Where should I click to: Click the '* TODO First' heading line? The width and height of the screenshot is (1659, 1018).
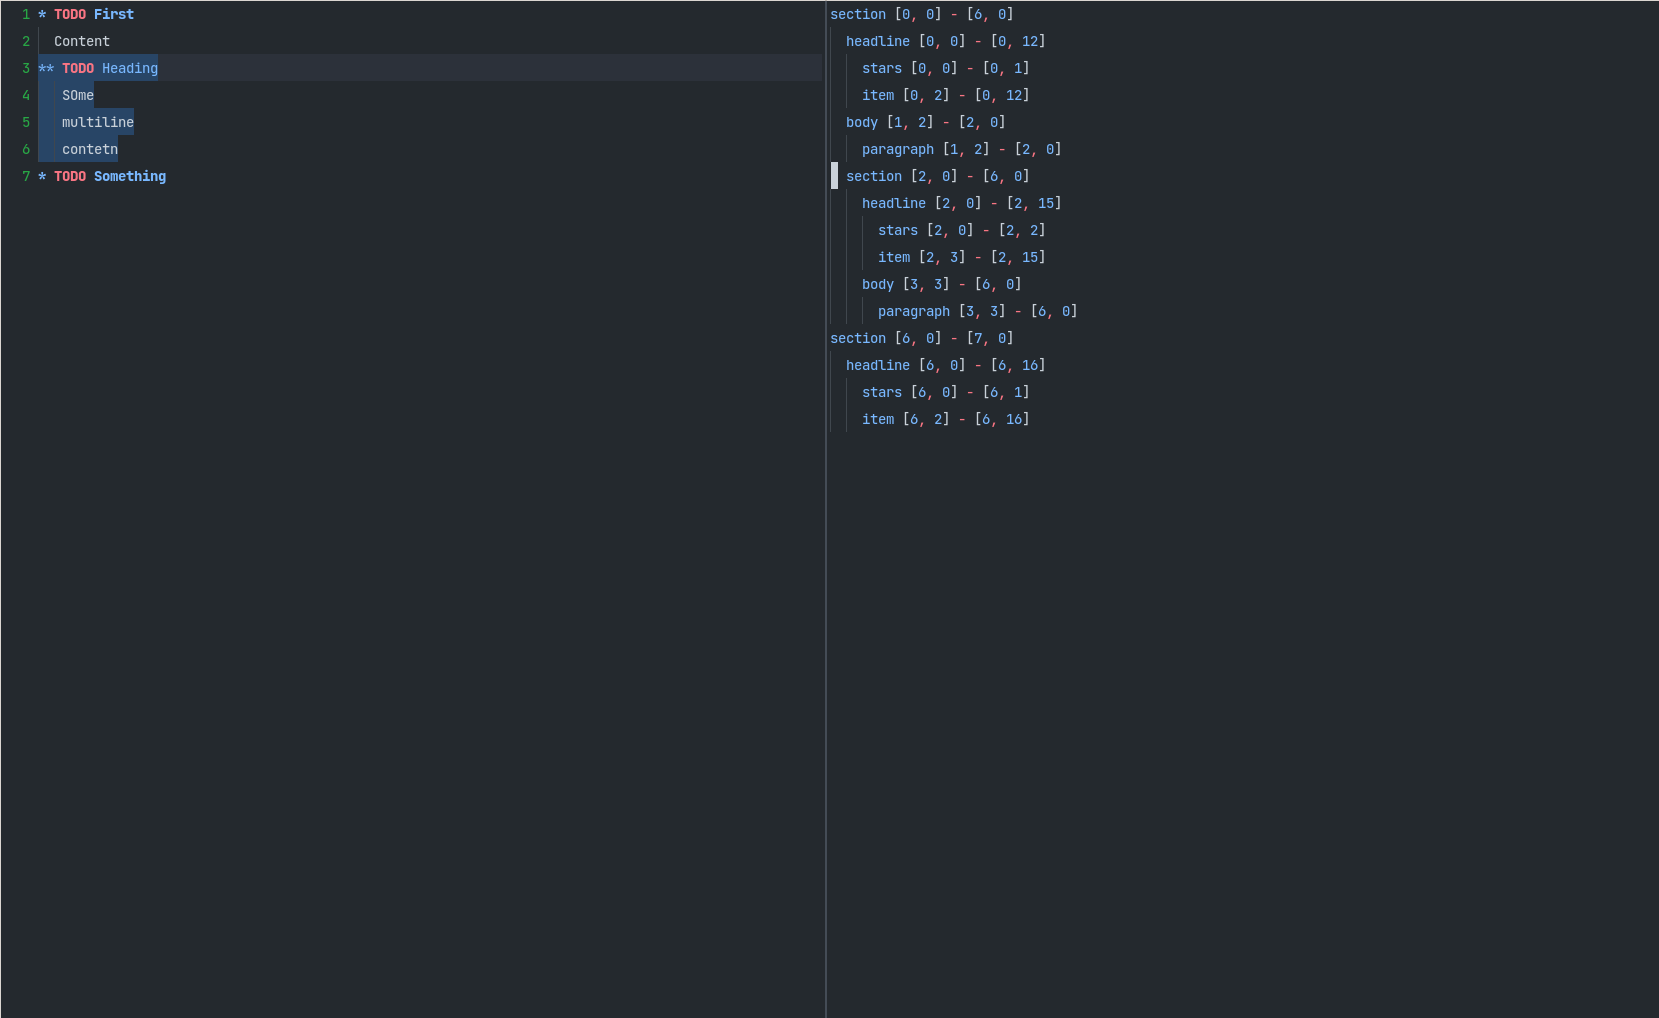click(x=86, y=14)
